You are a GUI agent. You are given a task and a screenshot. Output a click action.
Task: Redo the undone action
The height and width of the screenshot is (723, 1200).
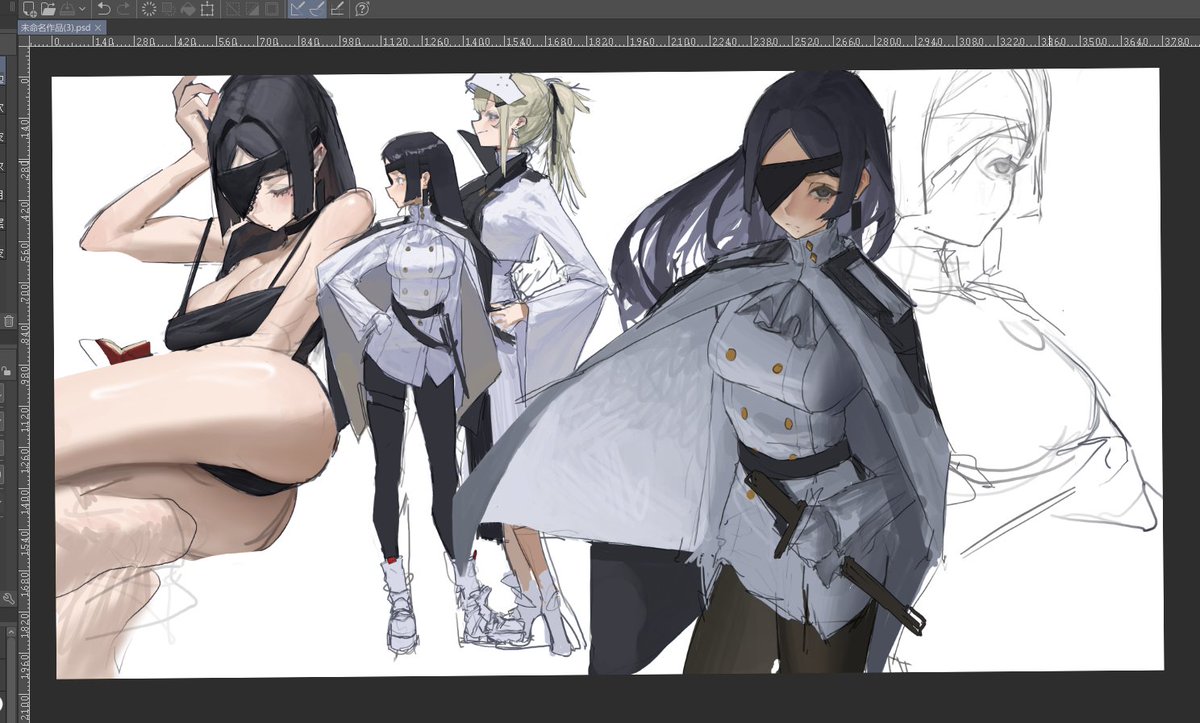point(124,9)
